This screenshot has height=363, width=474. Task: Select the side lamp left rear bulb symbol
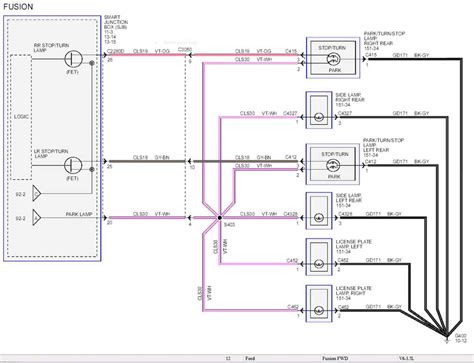pyautogui.click(x=319, y=218)
